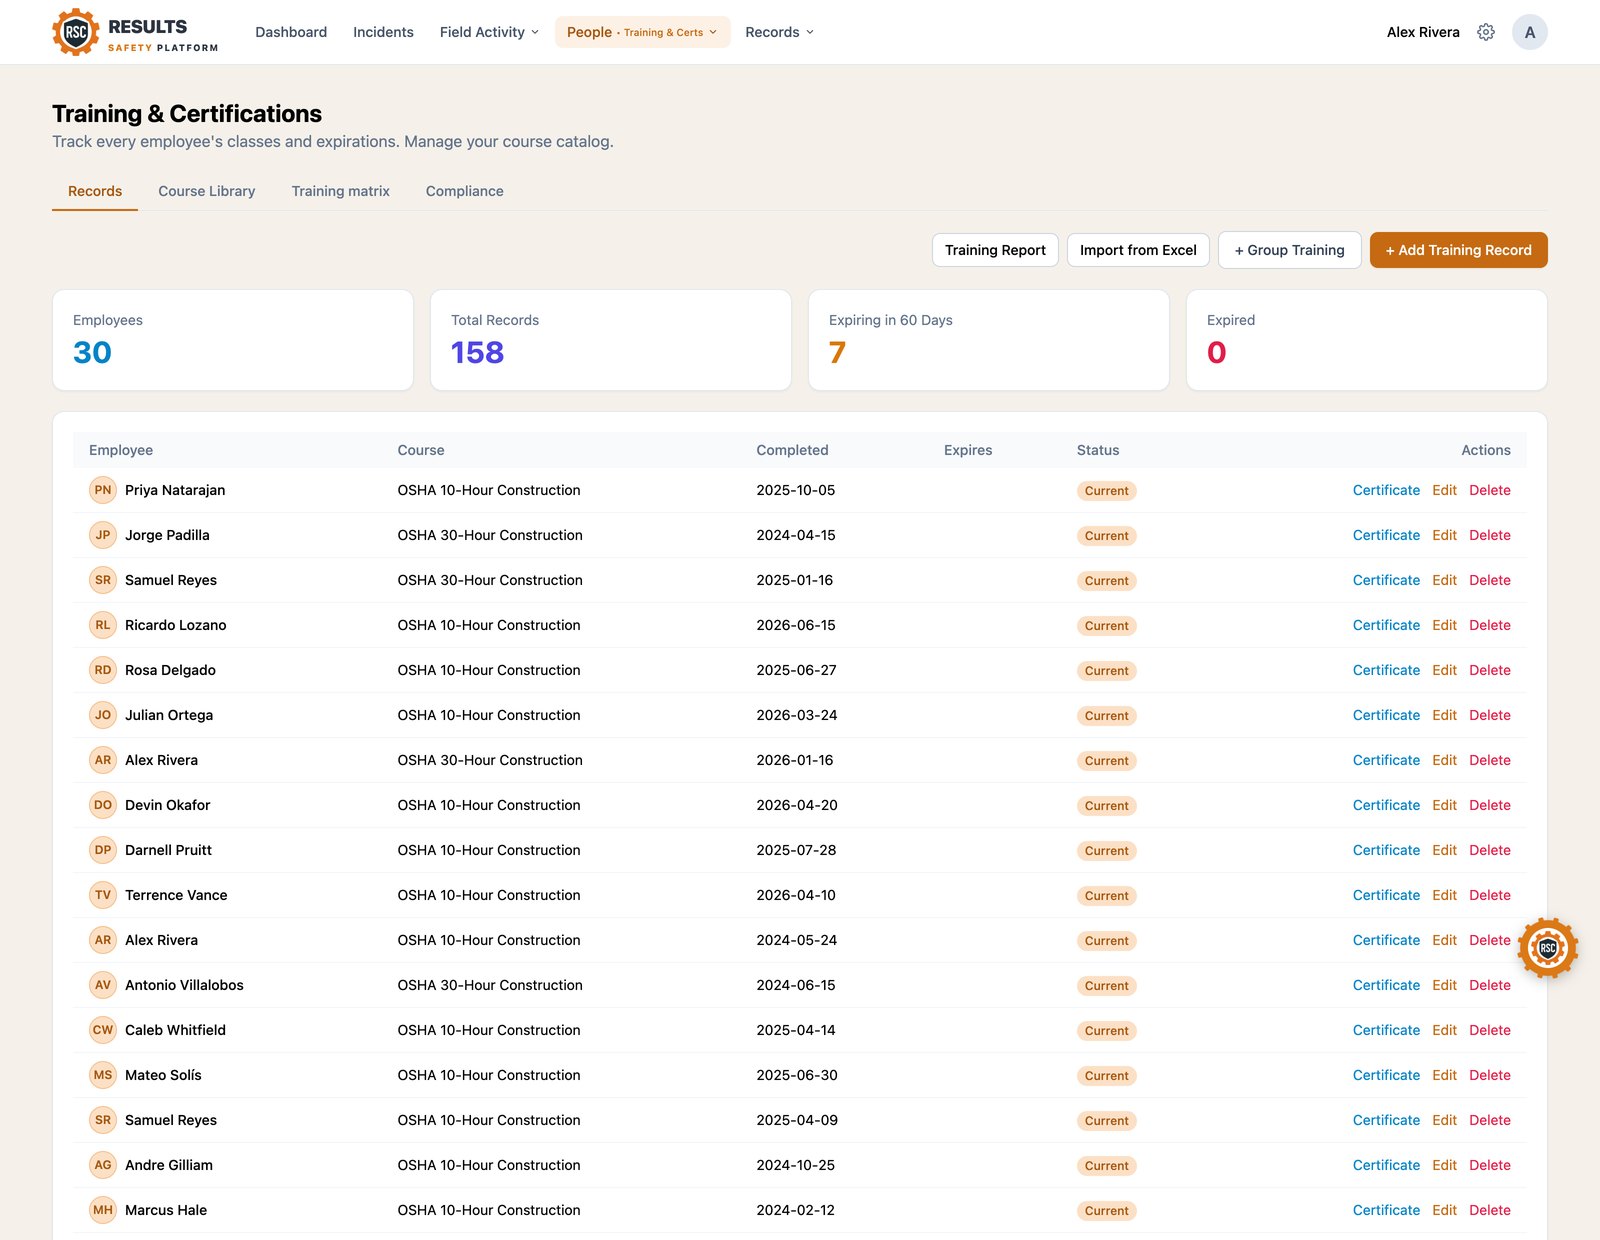Start a Group Training entry
Screen dimensions: 1600x1240
(x=1289, y=250)
